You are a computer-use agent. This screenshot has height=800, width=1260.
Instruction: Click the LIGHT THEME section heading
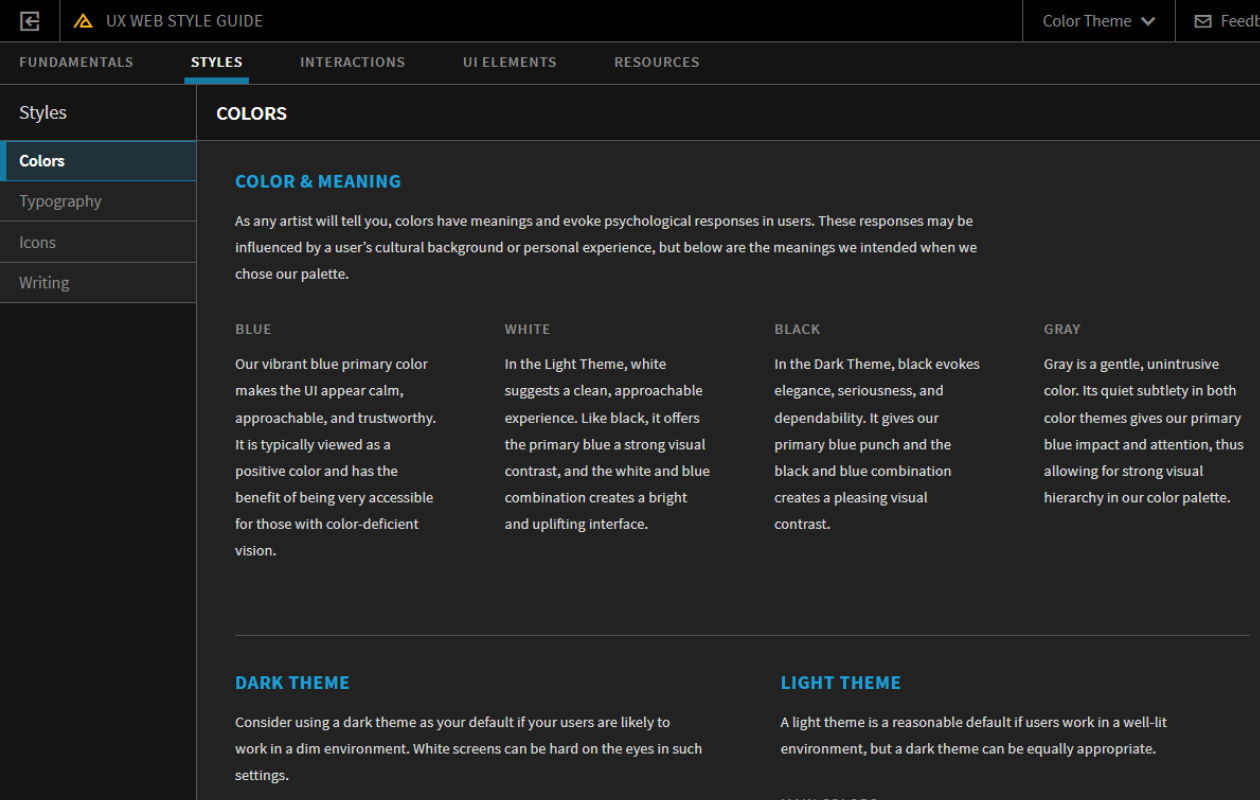pyautogui.click(x=841, y=683)
